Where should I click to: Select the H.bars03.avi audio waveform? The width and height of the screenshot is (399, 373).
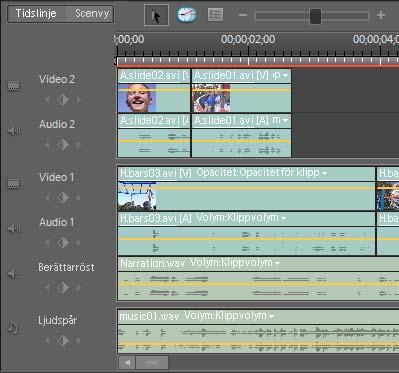click(x=246, y=241)
